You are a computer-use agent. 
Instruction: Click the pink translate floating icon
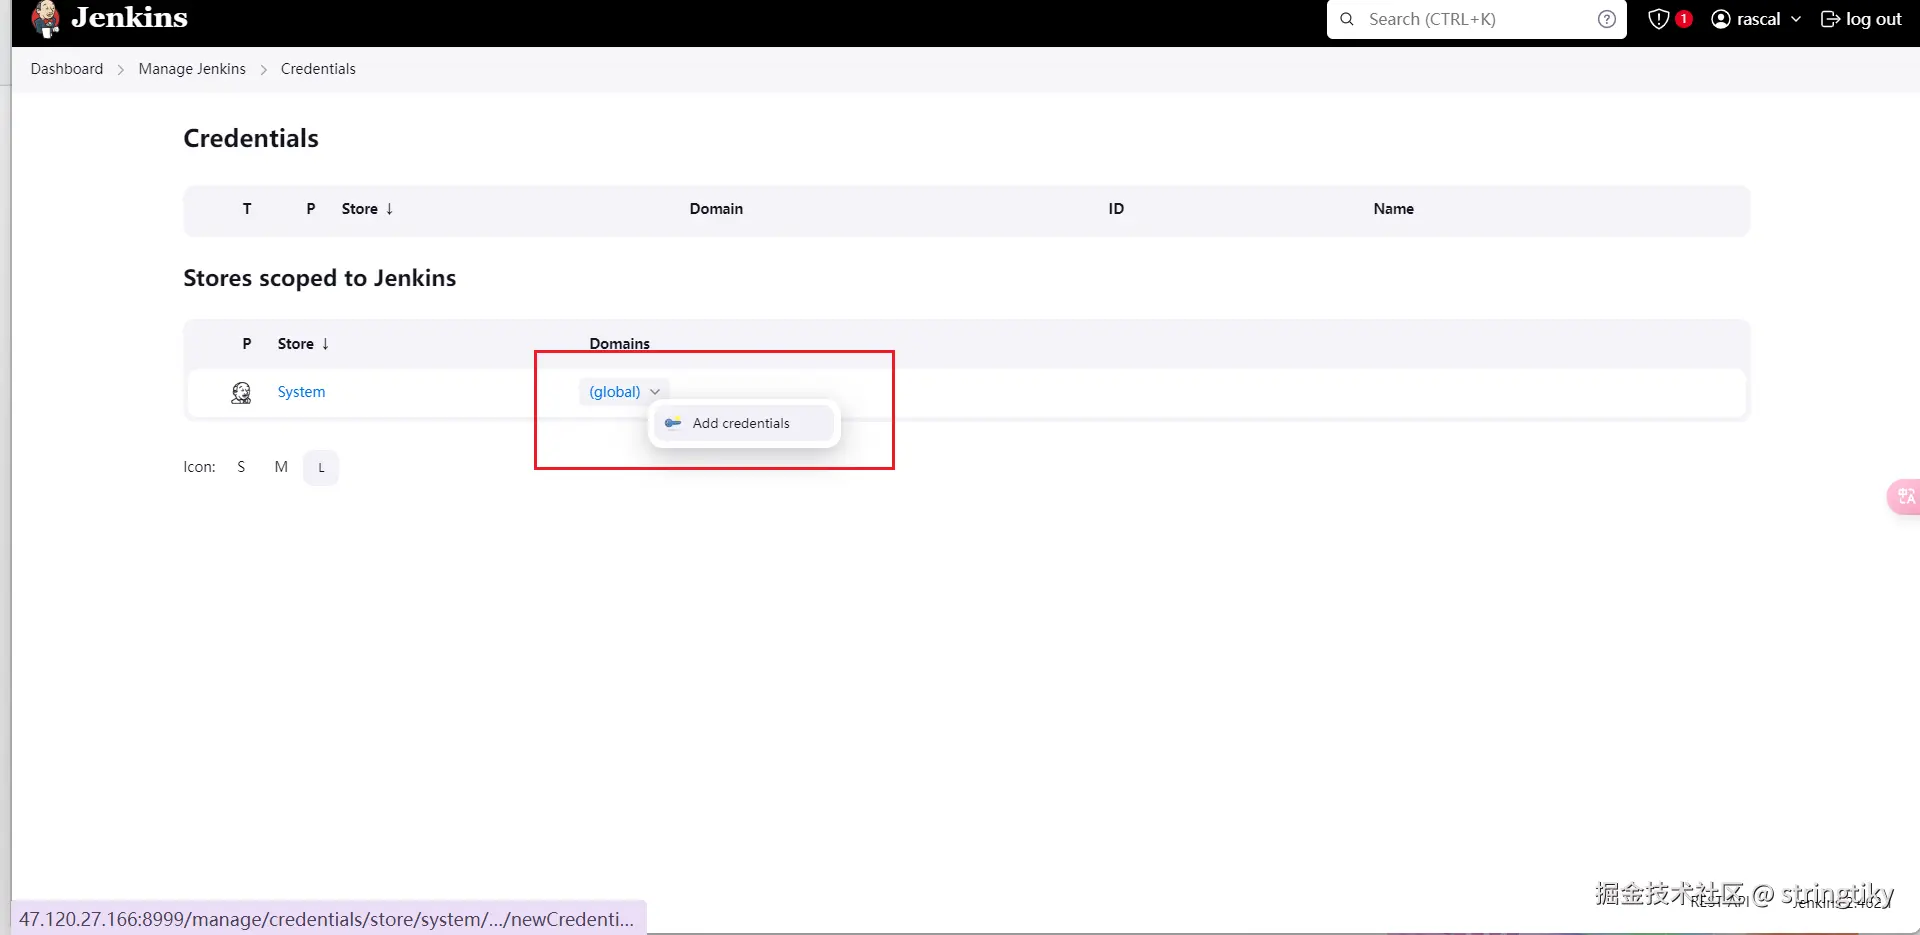pyautogui.click(x=1904, y=497)
